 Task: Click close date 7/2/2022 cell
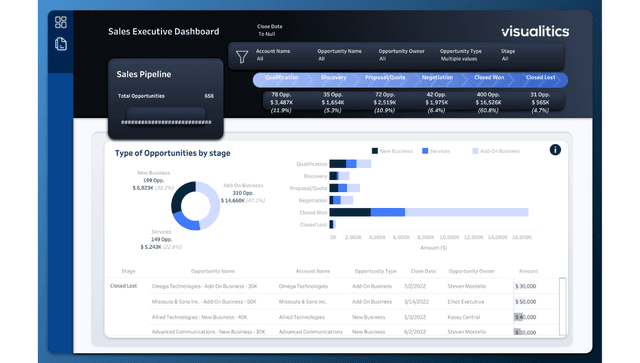tap(415, 286)
